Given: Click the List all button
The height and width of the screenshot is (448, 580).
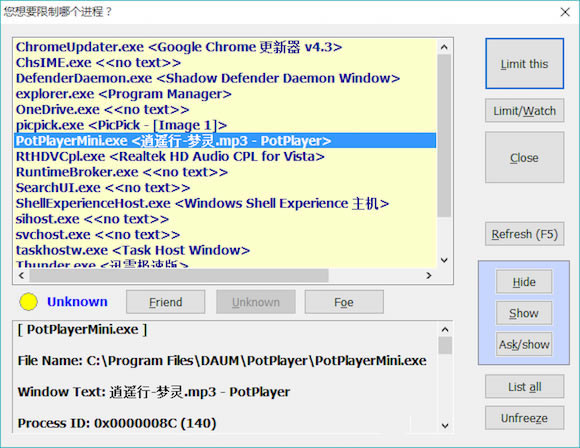Looking at the screenshot, I should click(525, 387).
